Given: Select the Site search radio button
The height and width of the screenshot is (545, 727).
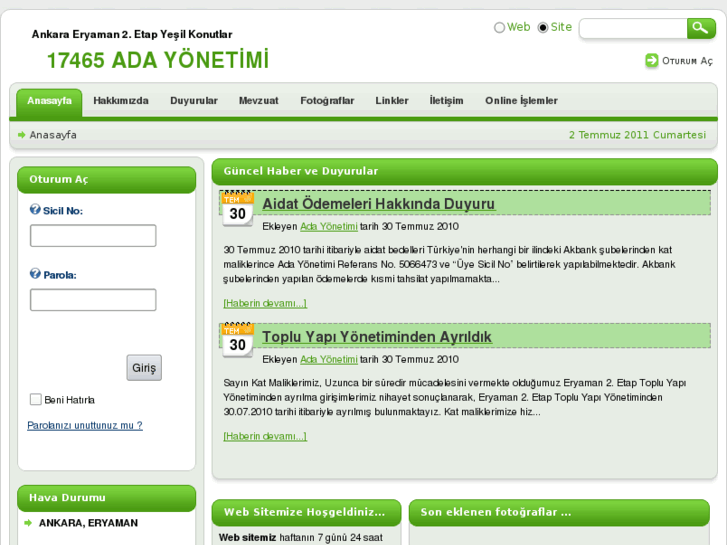Looking at the screenshot, I should pos(542,28).
